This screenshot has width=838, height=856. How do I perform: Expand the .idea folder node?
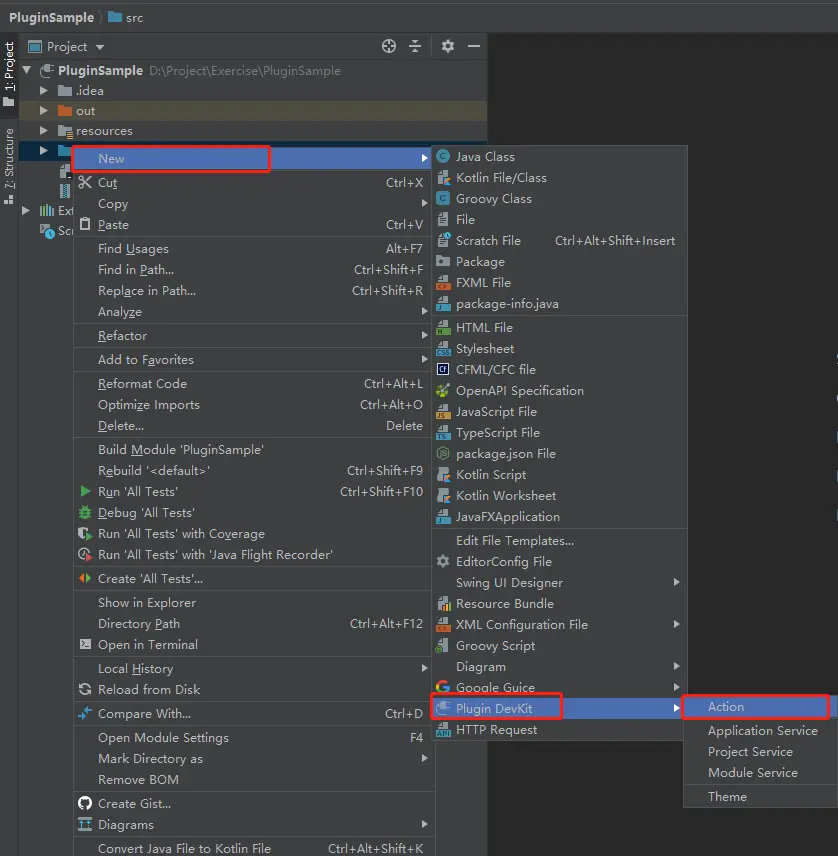44,91
